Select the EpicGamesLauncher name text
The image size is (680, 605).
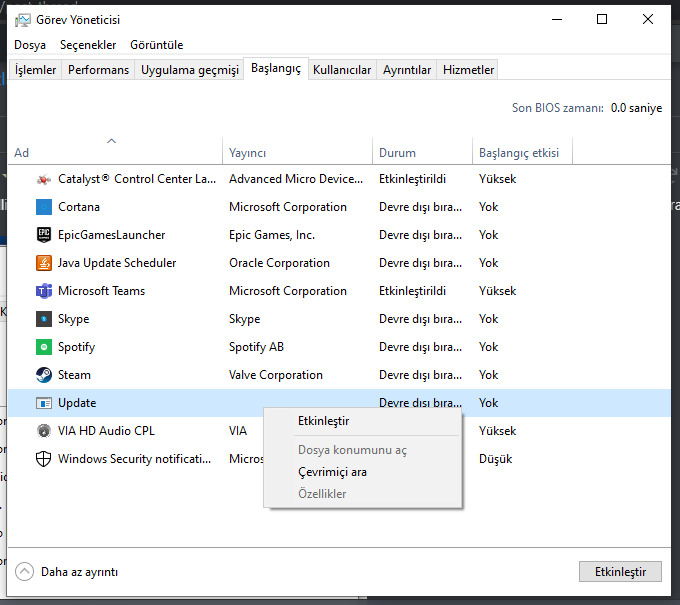[112, 235]
